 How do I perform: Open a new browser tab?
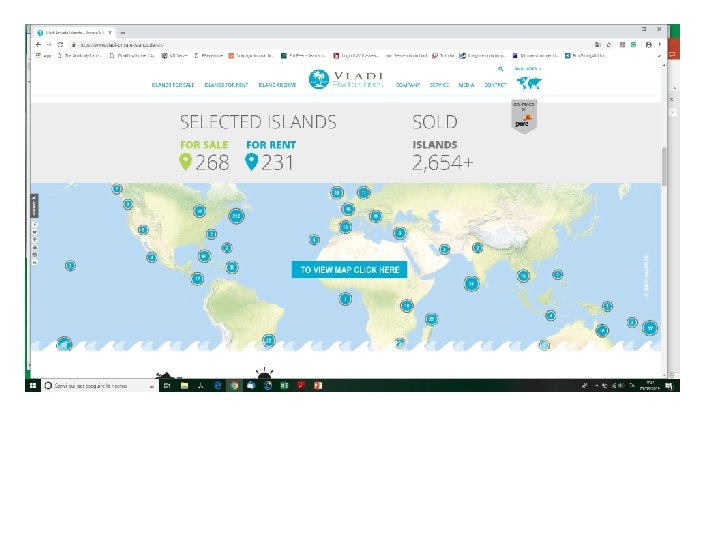click(x=123, y=33)
